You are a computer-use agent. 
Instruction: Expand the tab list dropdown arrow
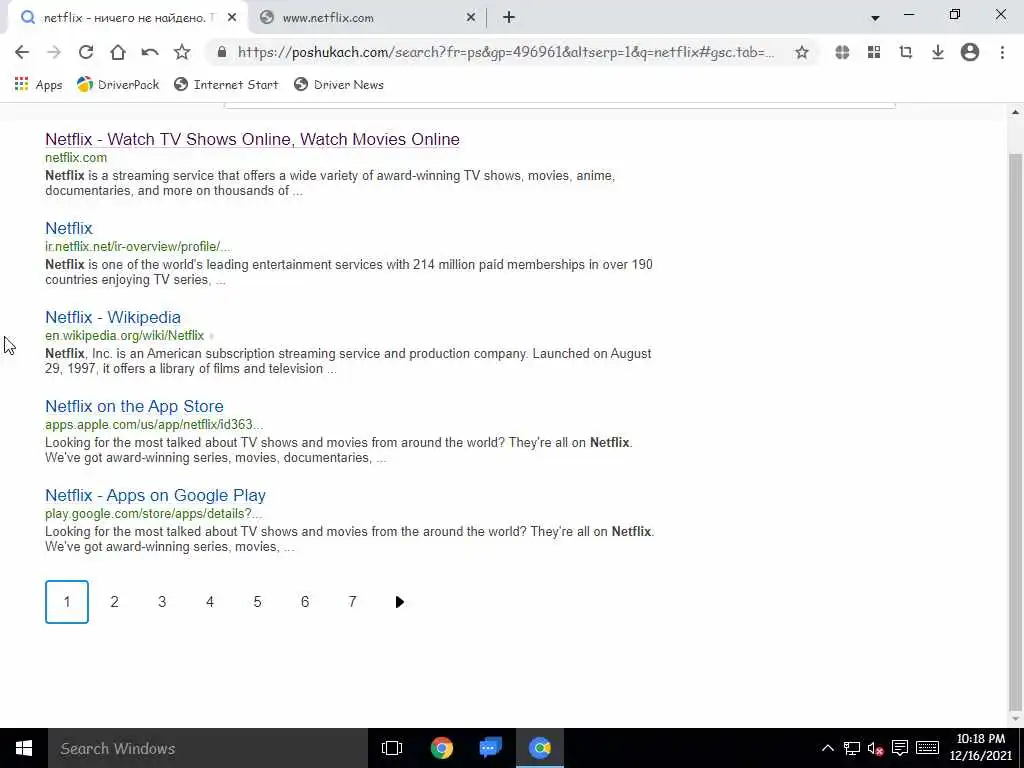(875, 18)
